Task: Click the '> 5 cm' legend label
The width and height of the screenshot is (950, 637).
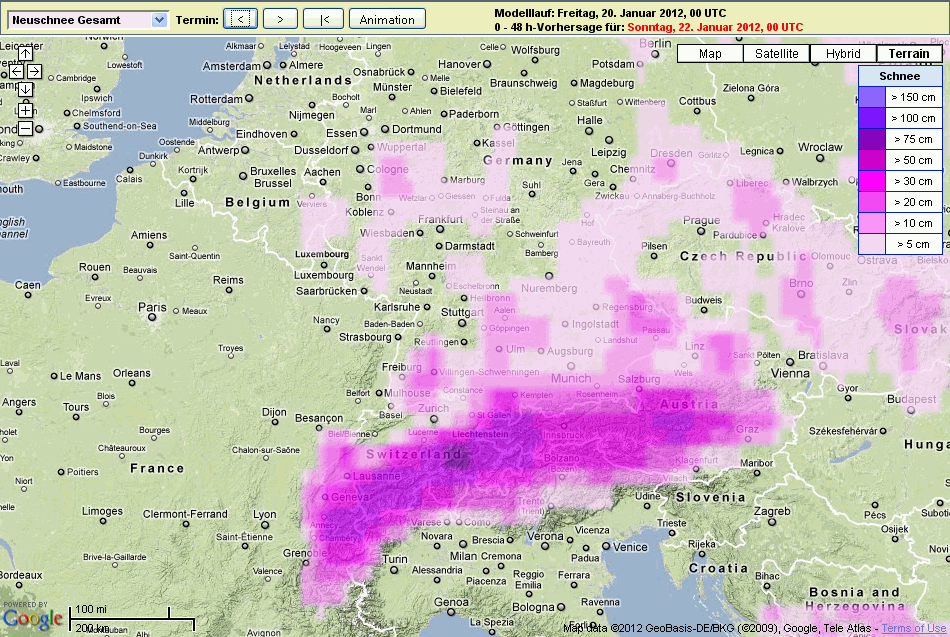Action: [x=913, y=244]
